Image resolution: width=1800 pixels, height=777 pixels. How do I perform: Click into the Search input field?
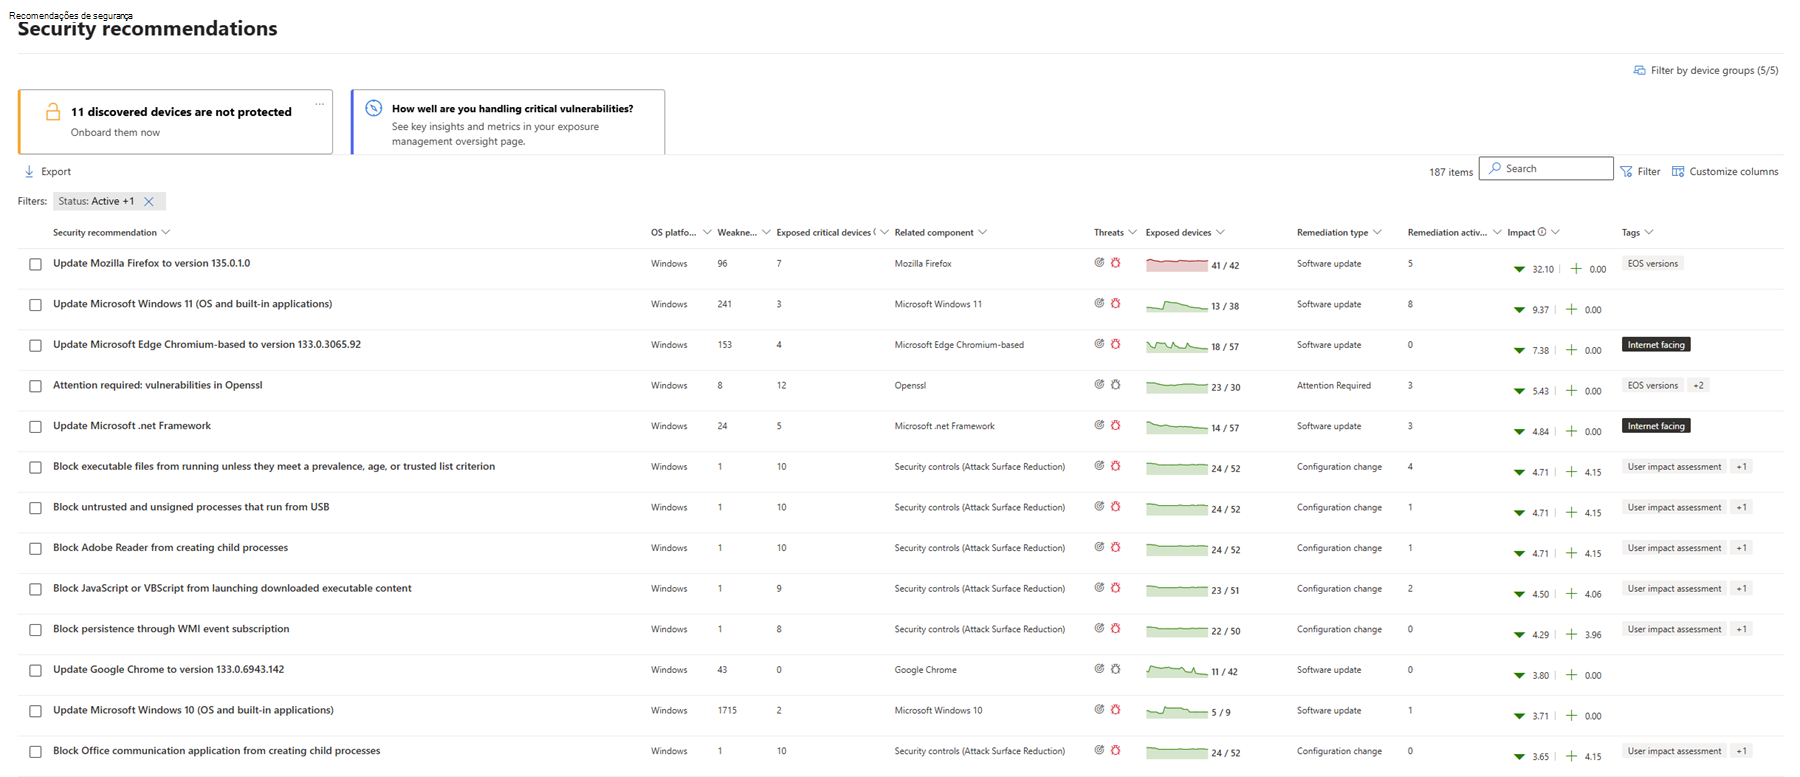coord(1555,169)
